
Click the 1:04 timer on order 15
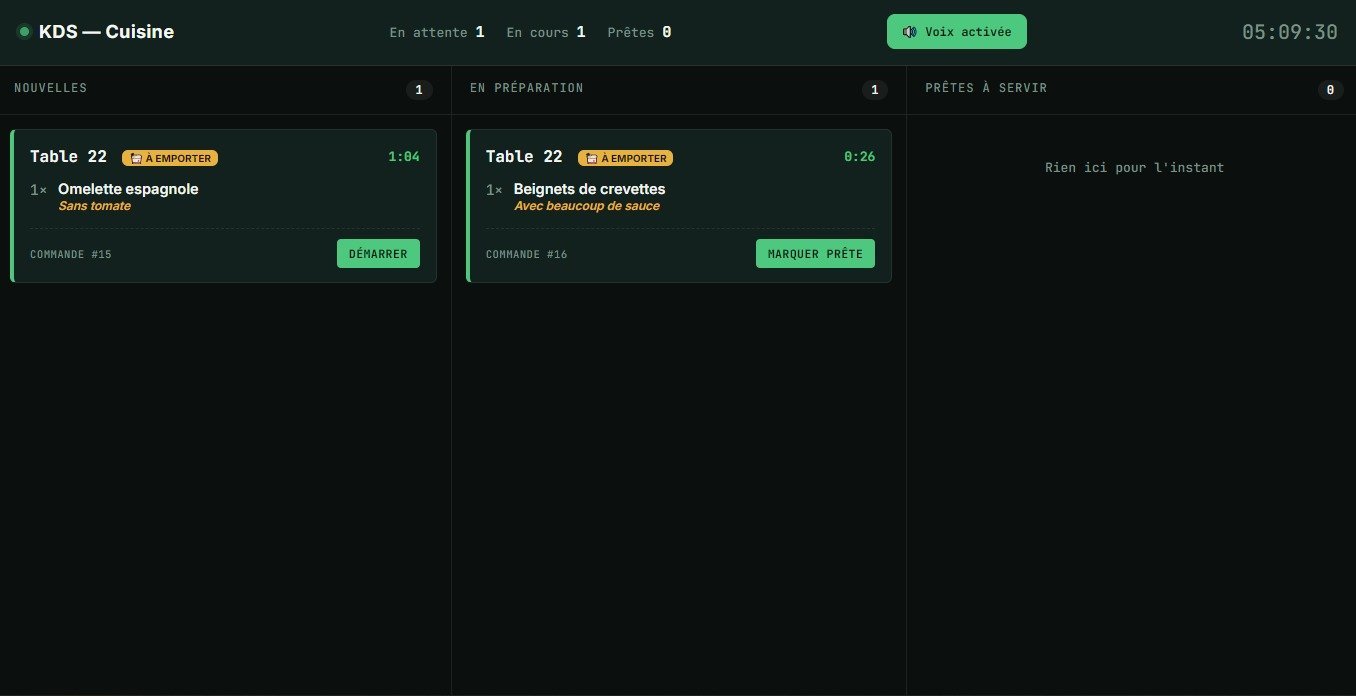tap(404, 156)
